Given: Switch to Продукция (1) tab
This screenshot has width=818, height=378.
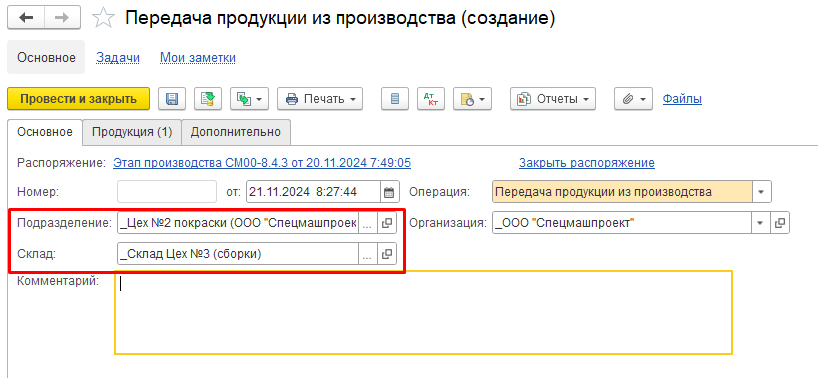Looking at the screenshot, I should pos(132,132).
